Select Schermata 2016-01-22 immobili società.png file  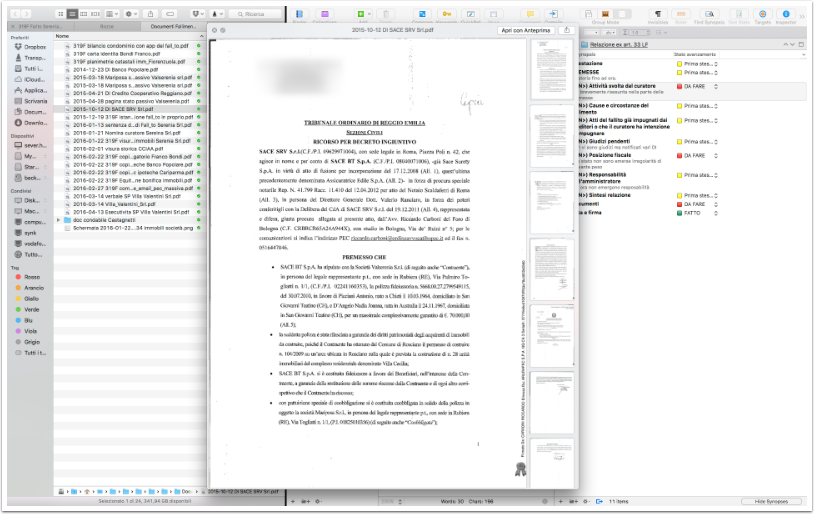click(132, 228)
